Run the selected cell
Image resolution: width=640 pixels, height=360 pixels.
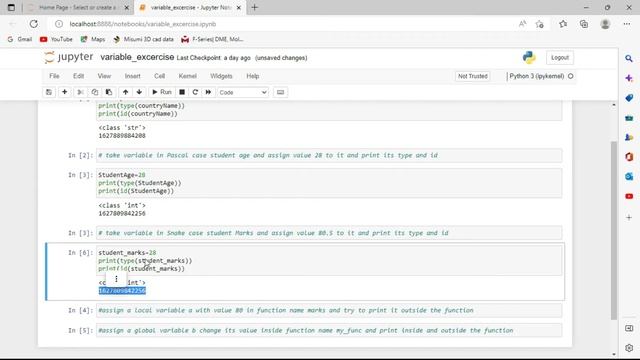(x=162, y=92)
